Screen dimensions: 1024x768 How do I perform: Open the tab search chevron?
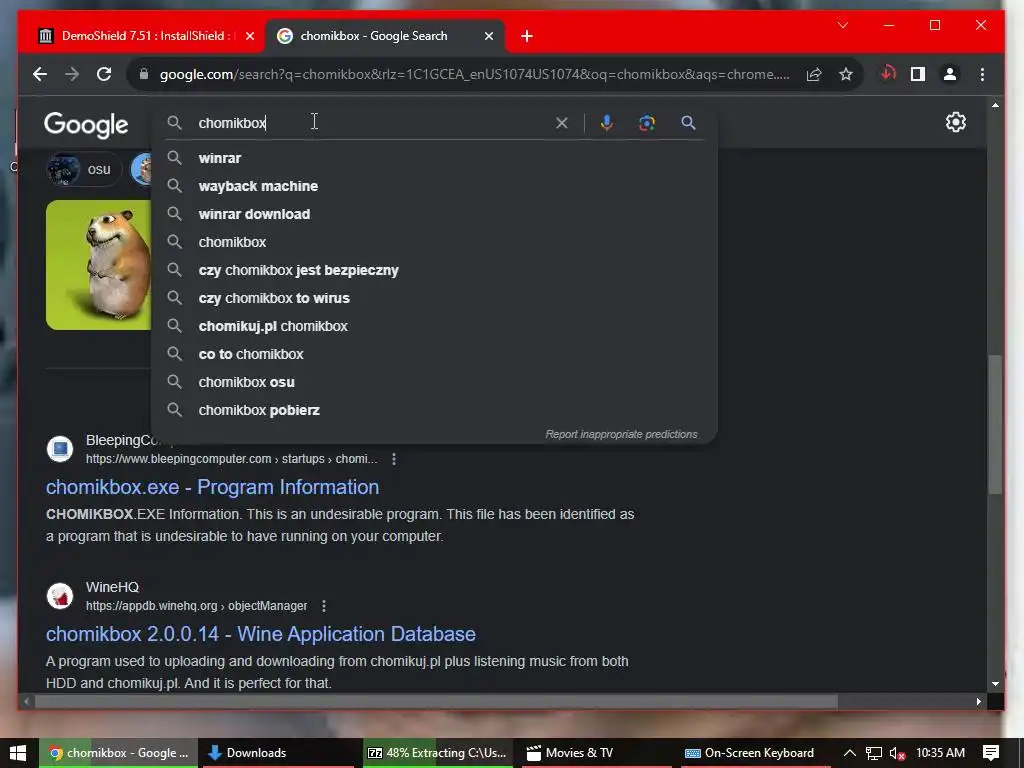coord(843,25)
